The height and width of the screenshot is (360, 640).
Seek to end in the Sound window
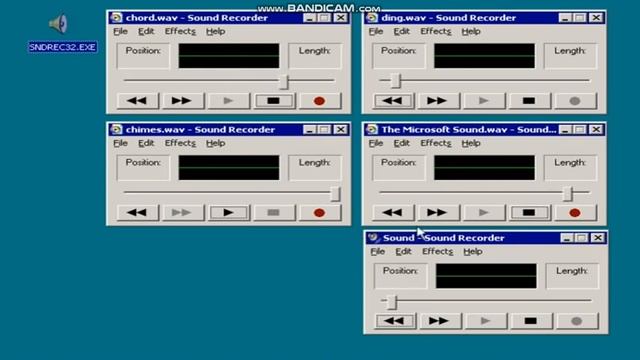coord(440,321)
